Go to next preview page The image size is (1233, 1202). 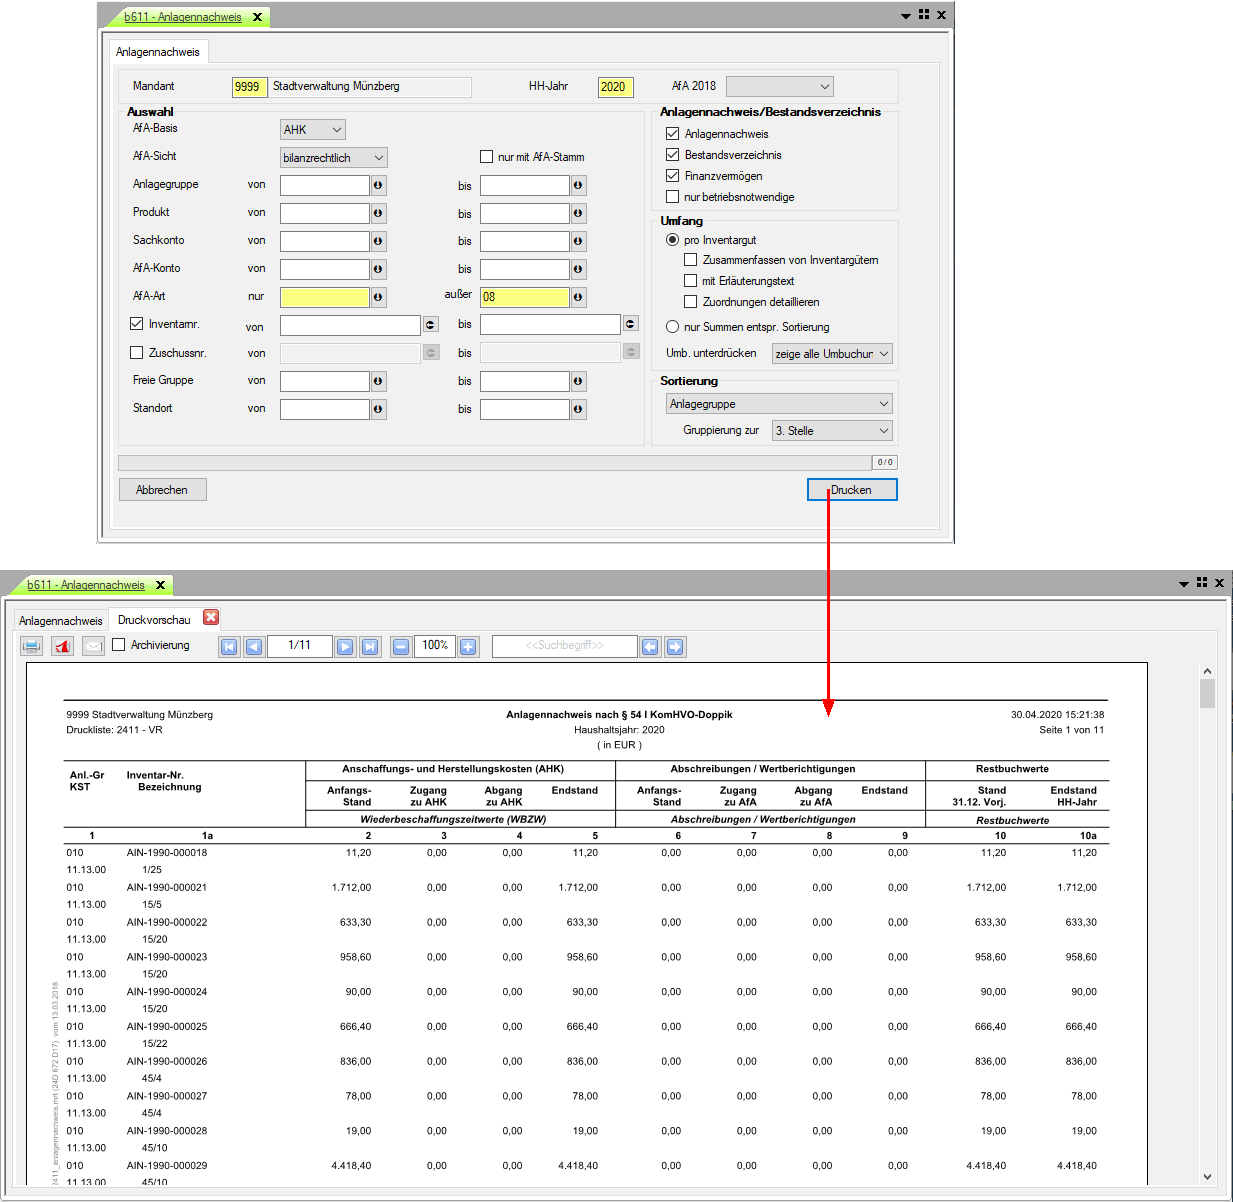pos(345,647)
